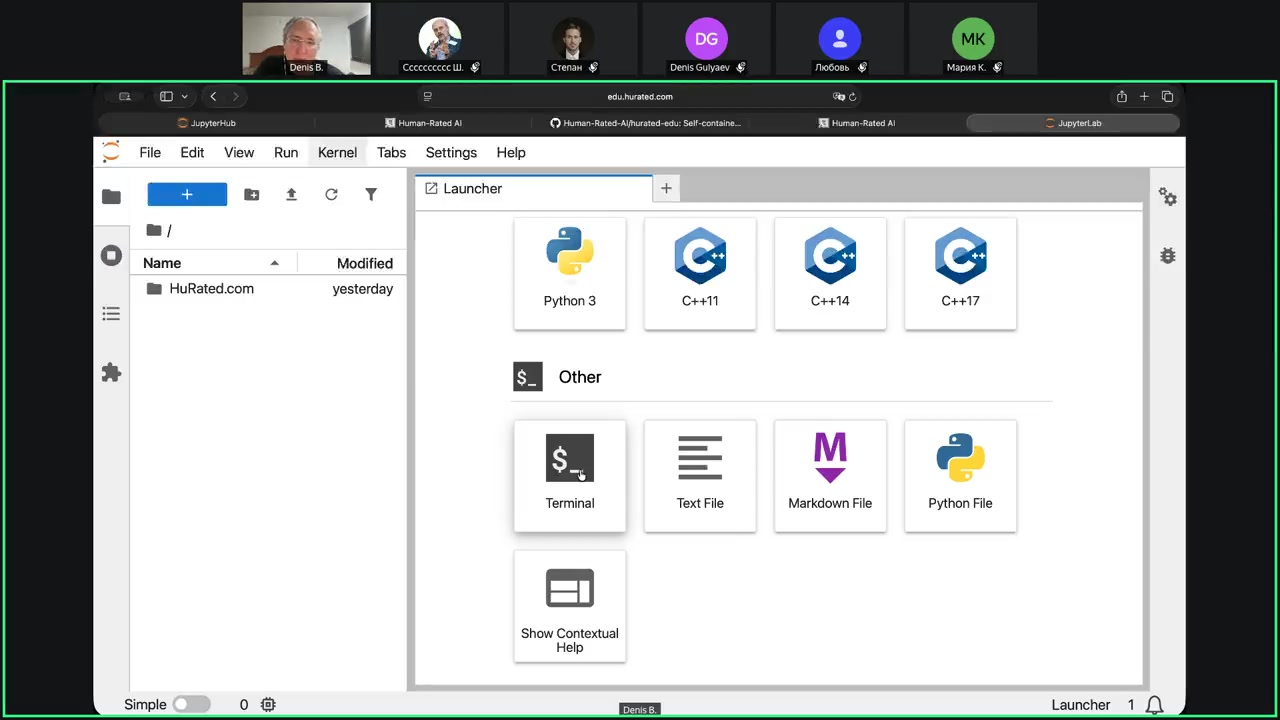Open the table of contents panel

click(111, 314)
